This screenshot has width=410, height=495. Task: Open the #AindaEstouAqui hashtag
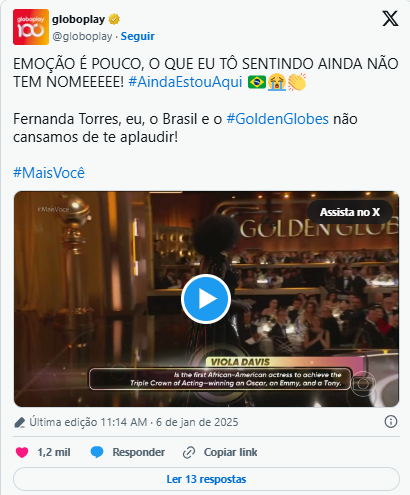coord(185,82)
